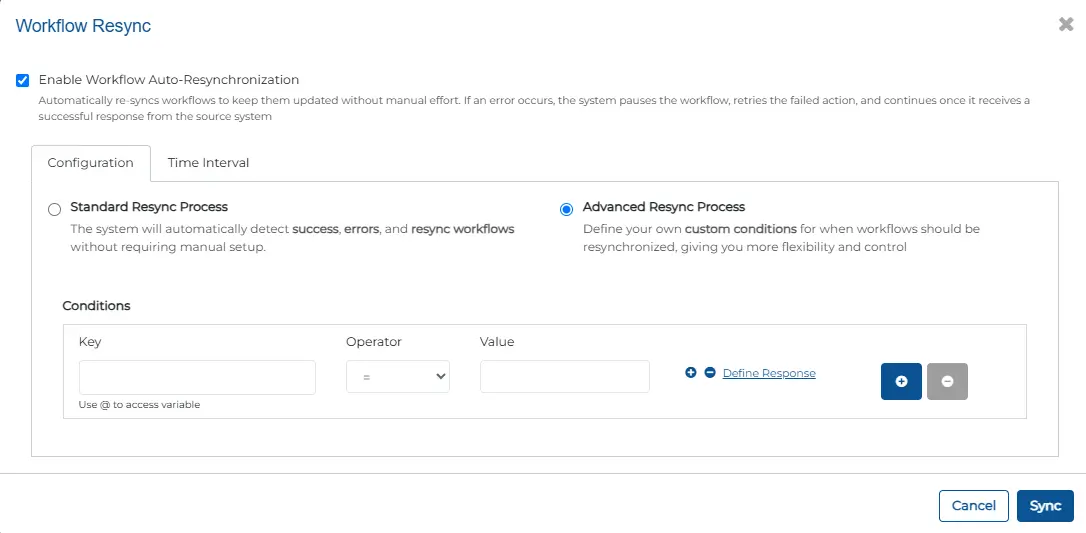The width and height of the screenshot is (1086, 533).
Task: Add a condition row with blue plus button
Action: pos(901,381)
